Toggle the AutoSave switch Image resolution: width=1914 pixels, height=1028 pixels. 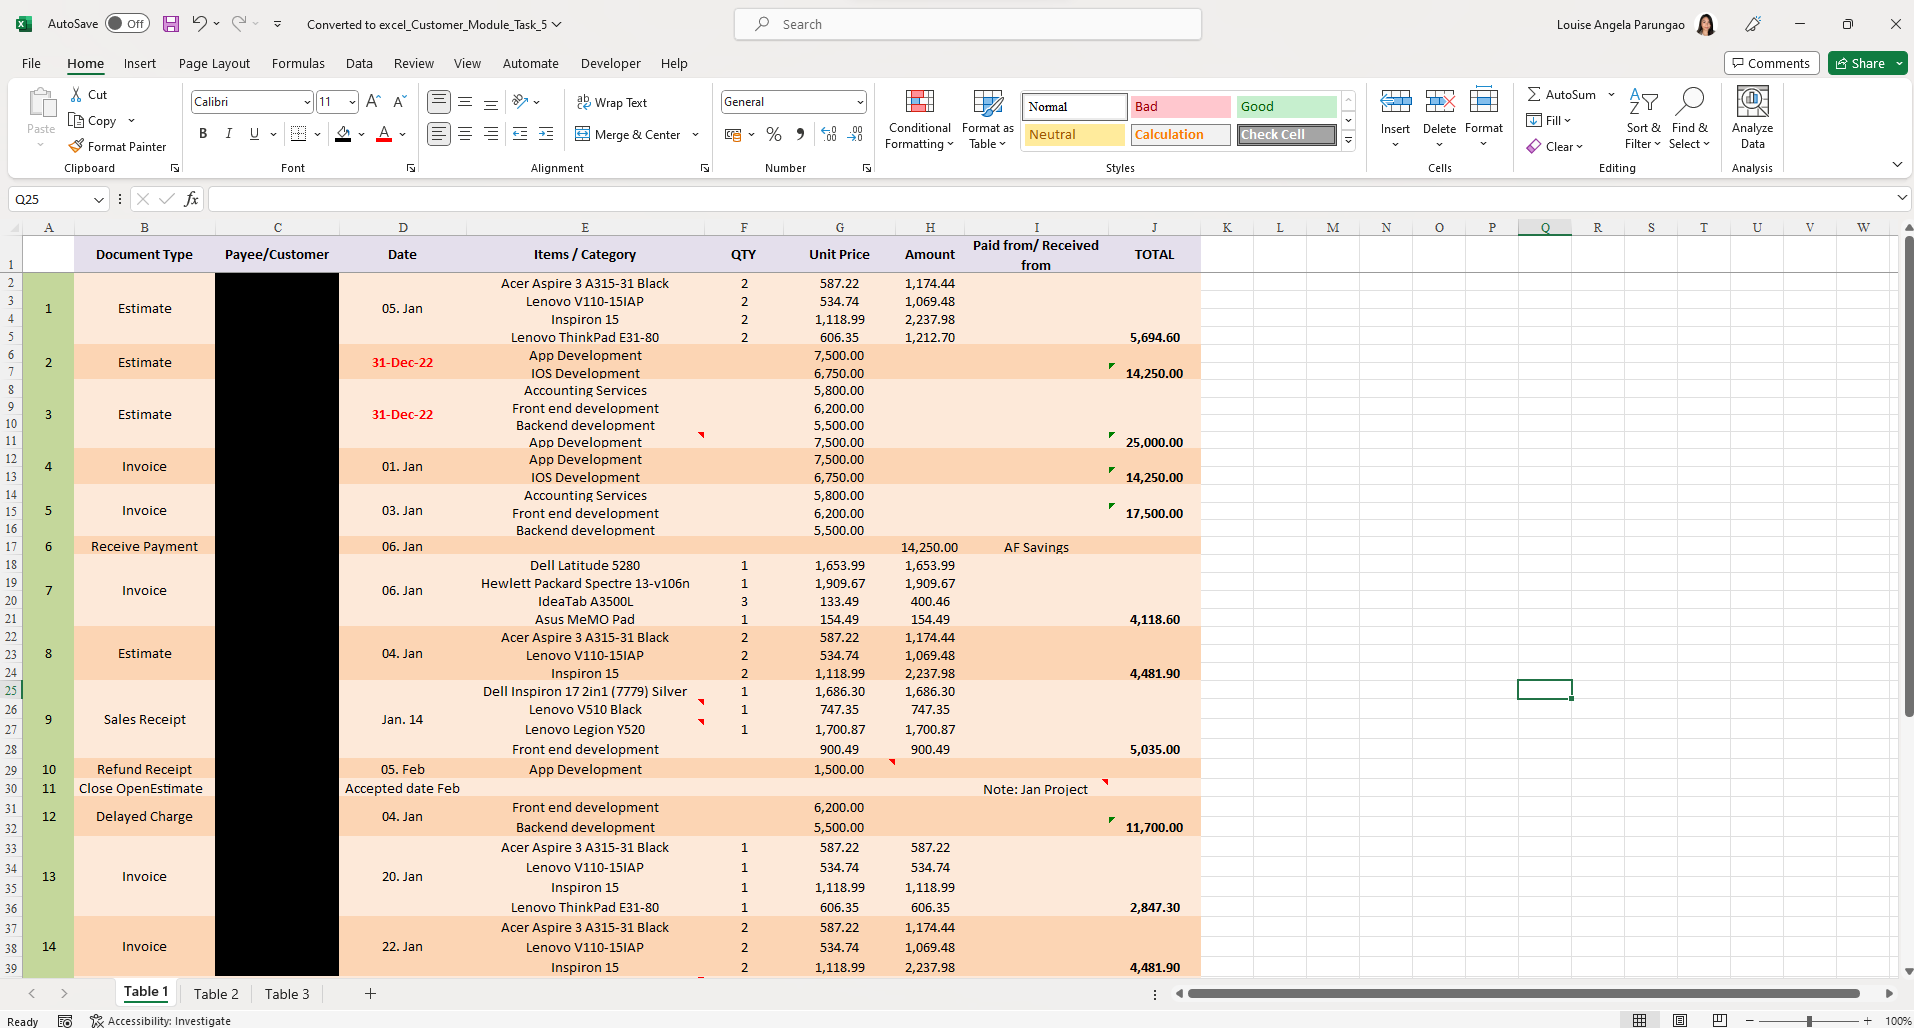point(127,24)
